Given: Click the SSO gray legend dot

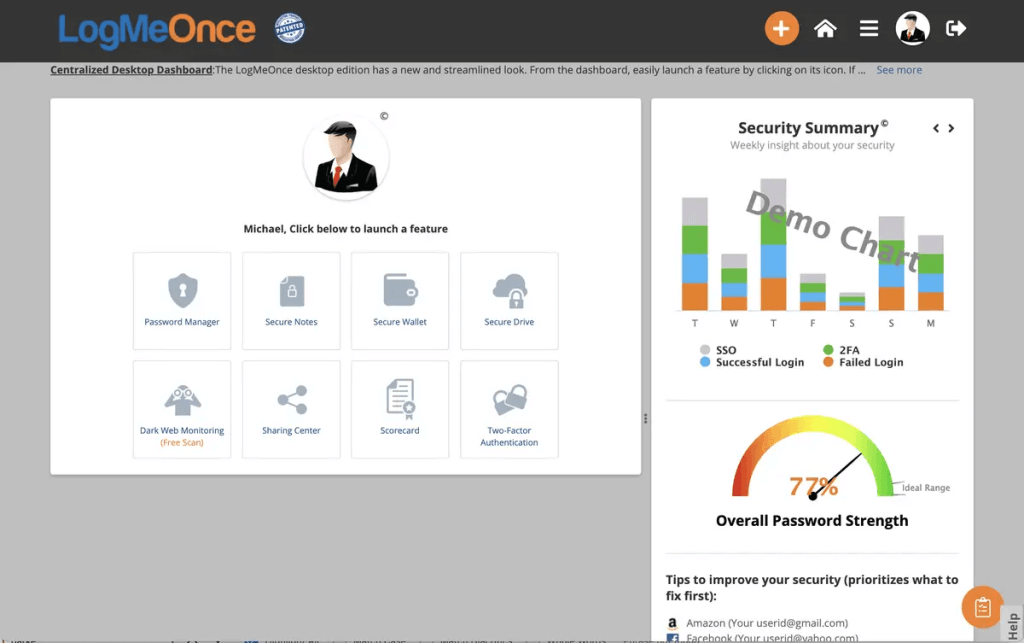Looking at the screenshot, I should (705, 350).
